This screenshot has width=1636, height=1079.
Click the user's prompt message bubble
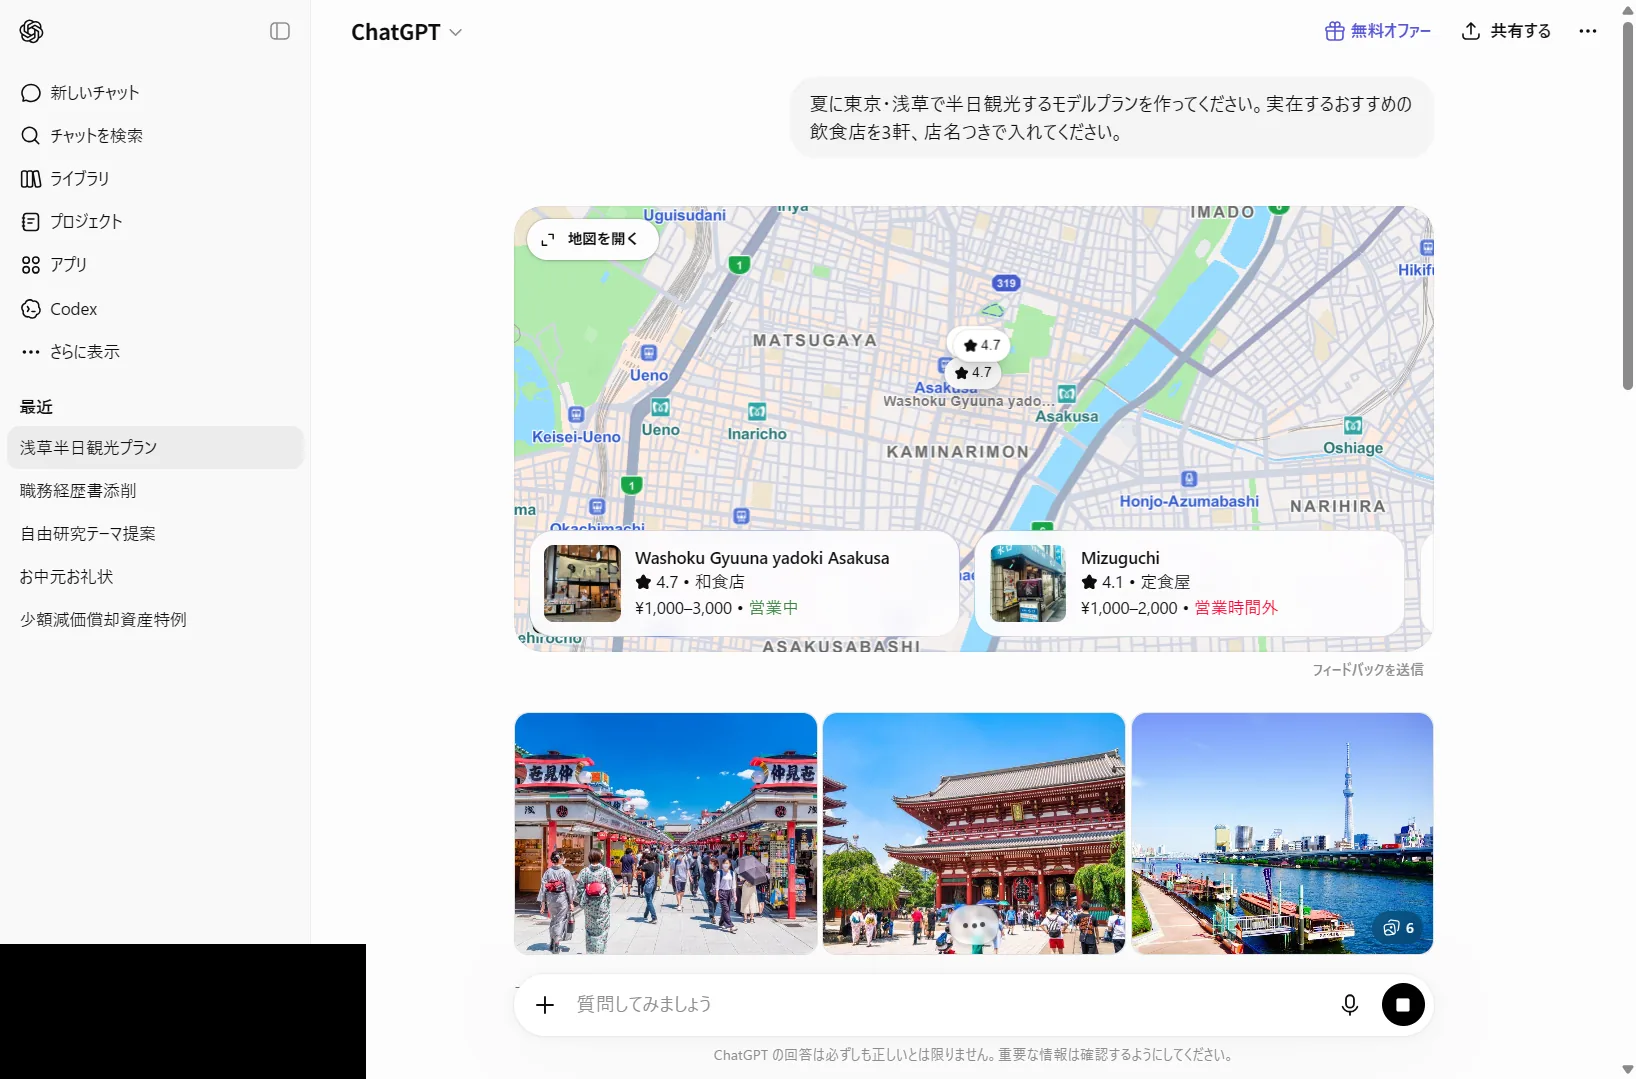tap(1112, 118)
